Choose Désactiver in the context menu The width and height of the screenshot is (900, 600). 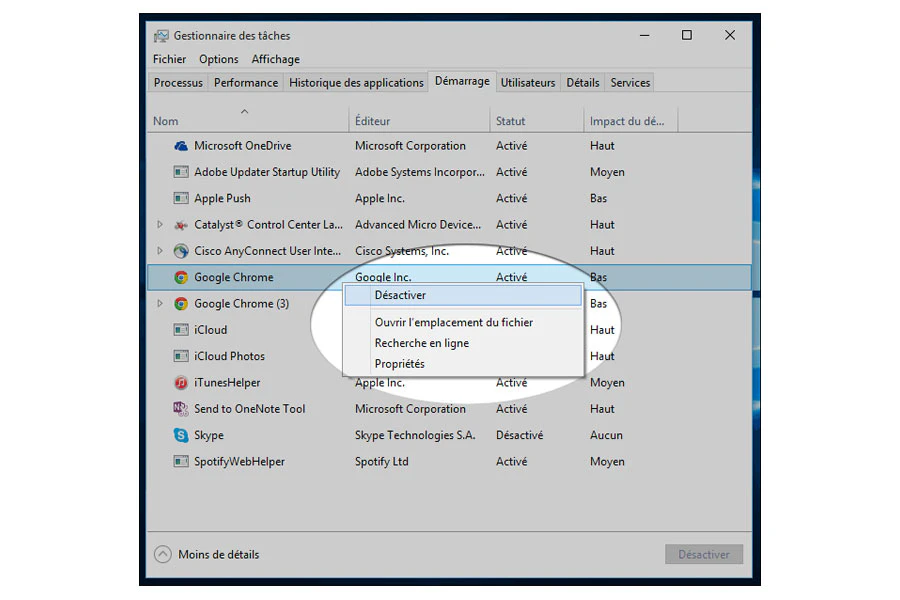tap(400, 295)
